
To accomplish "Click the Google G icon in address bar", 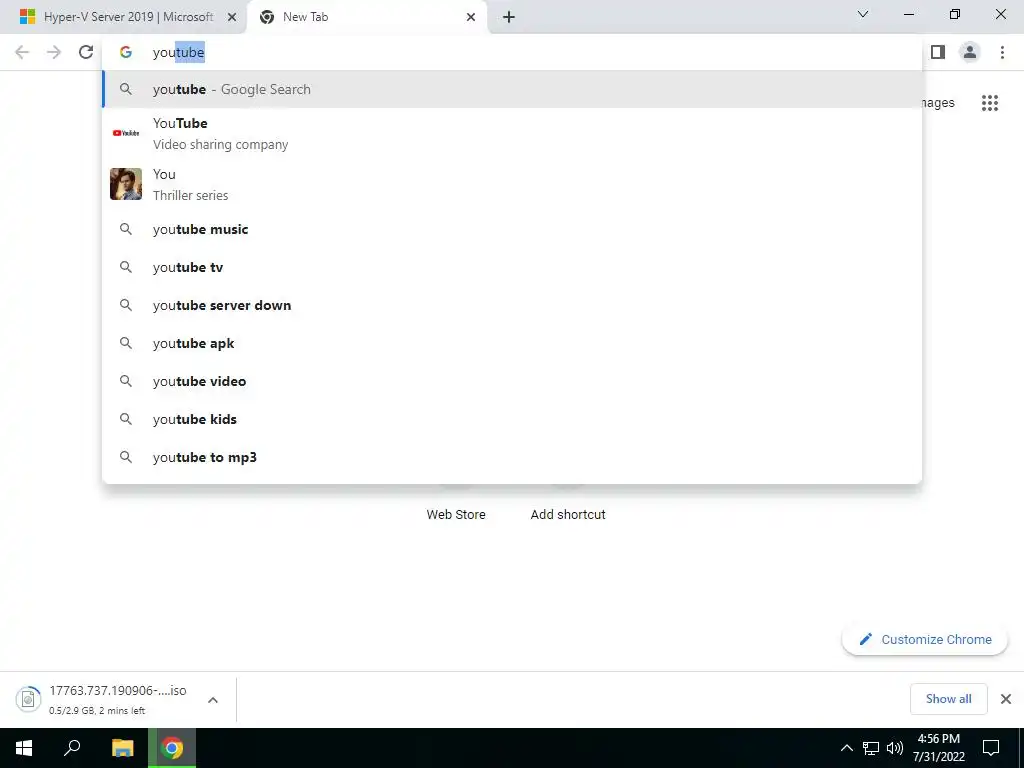I will tap(126, 52).
